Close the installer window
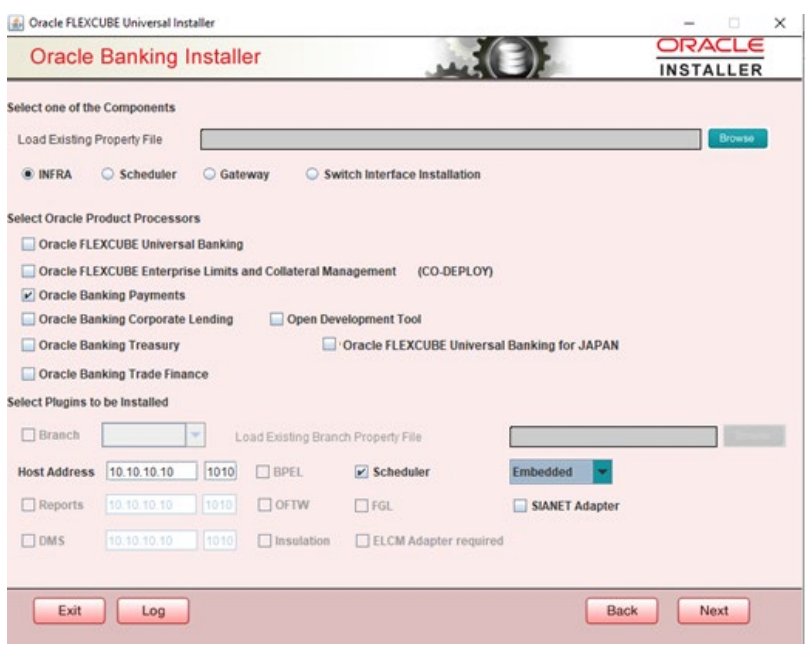808x646 pixels. pyautogui.click(x=780, y=23)
